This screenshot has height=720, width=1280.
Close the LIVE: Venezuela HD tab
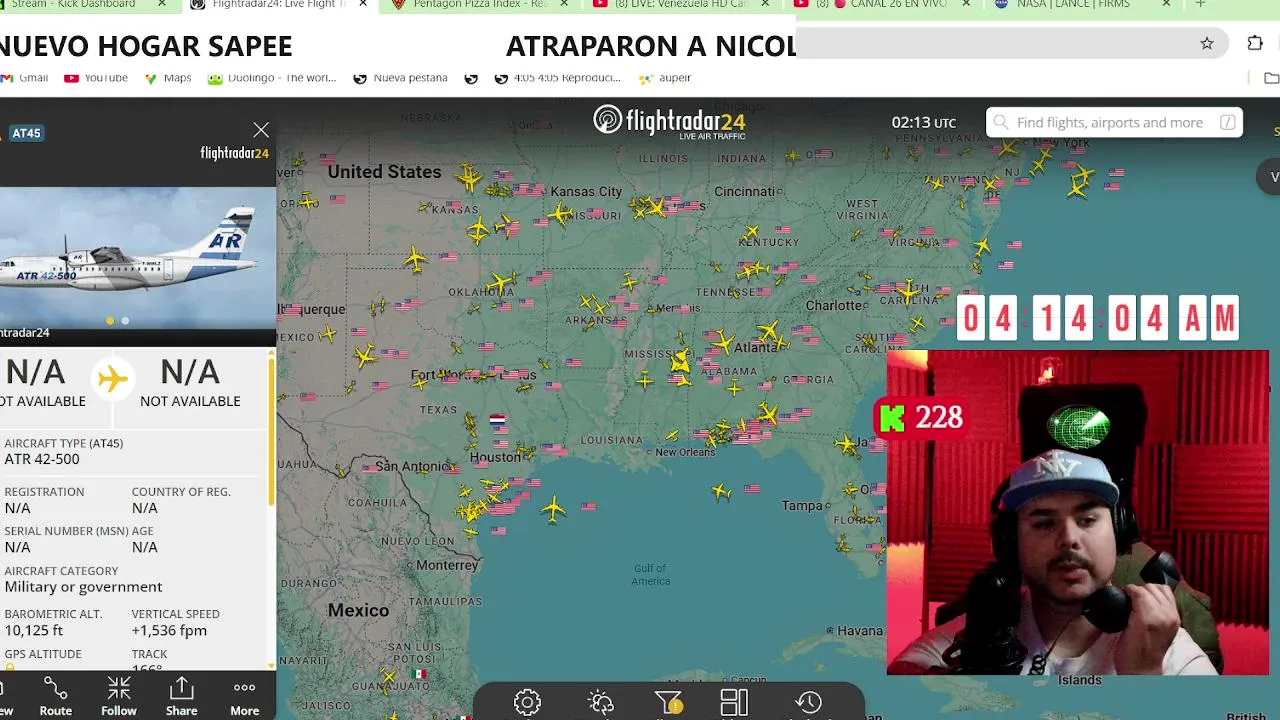click(x=765, y=4)
